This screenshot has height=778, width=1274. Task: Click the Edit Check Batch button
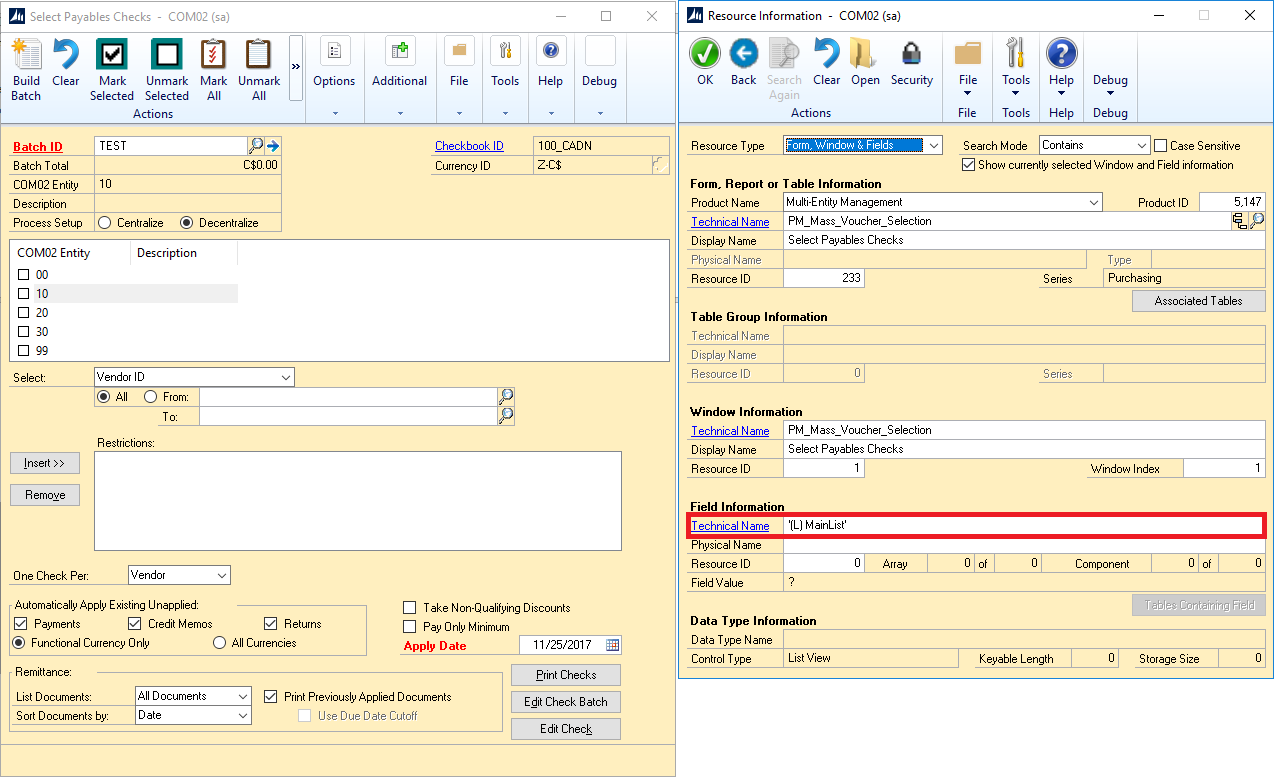point(566,702)
